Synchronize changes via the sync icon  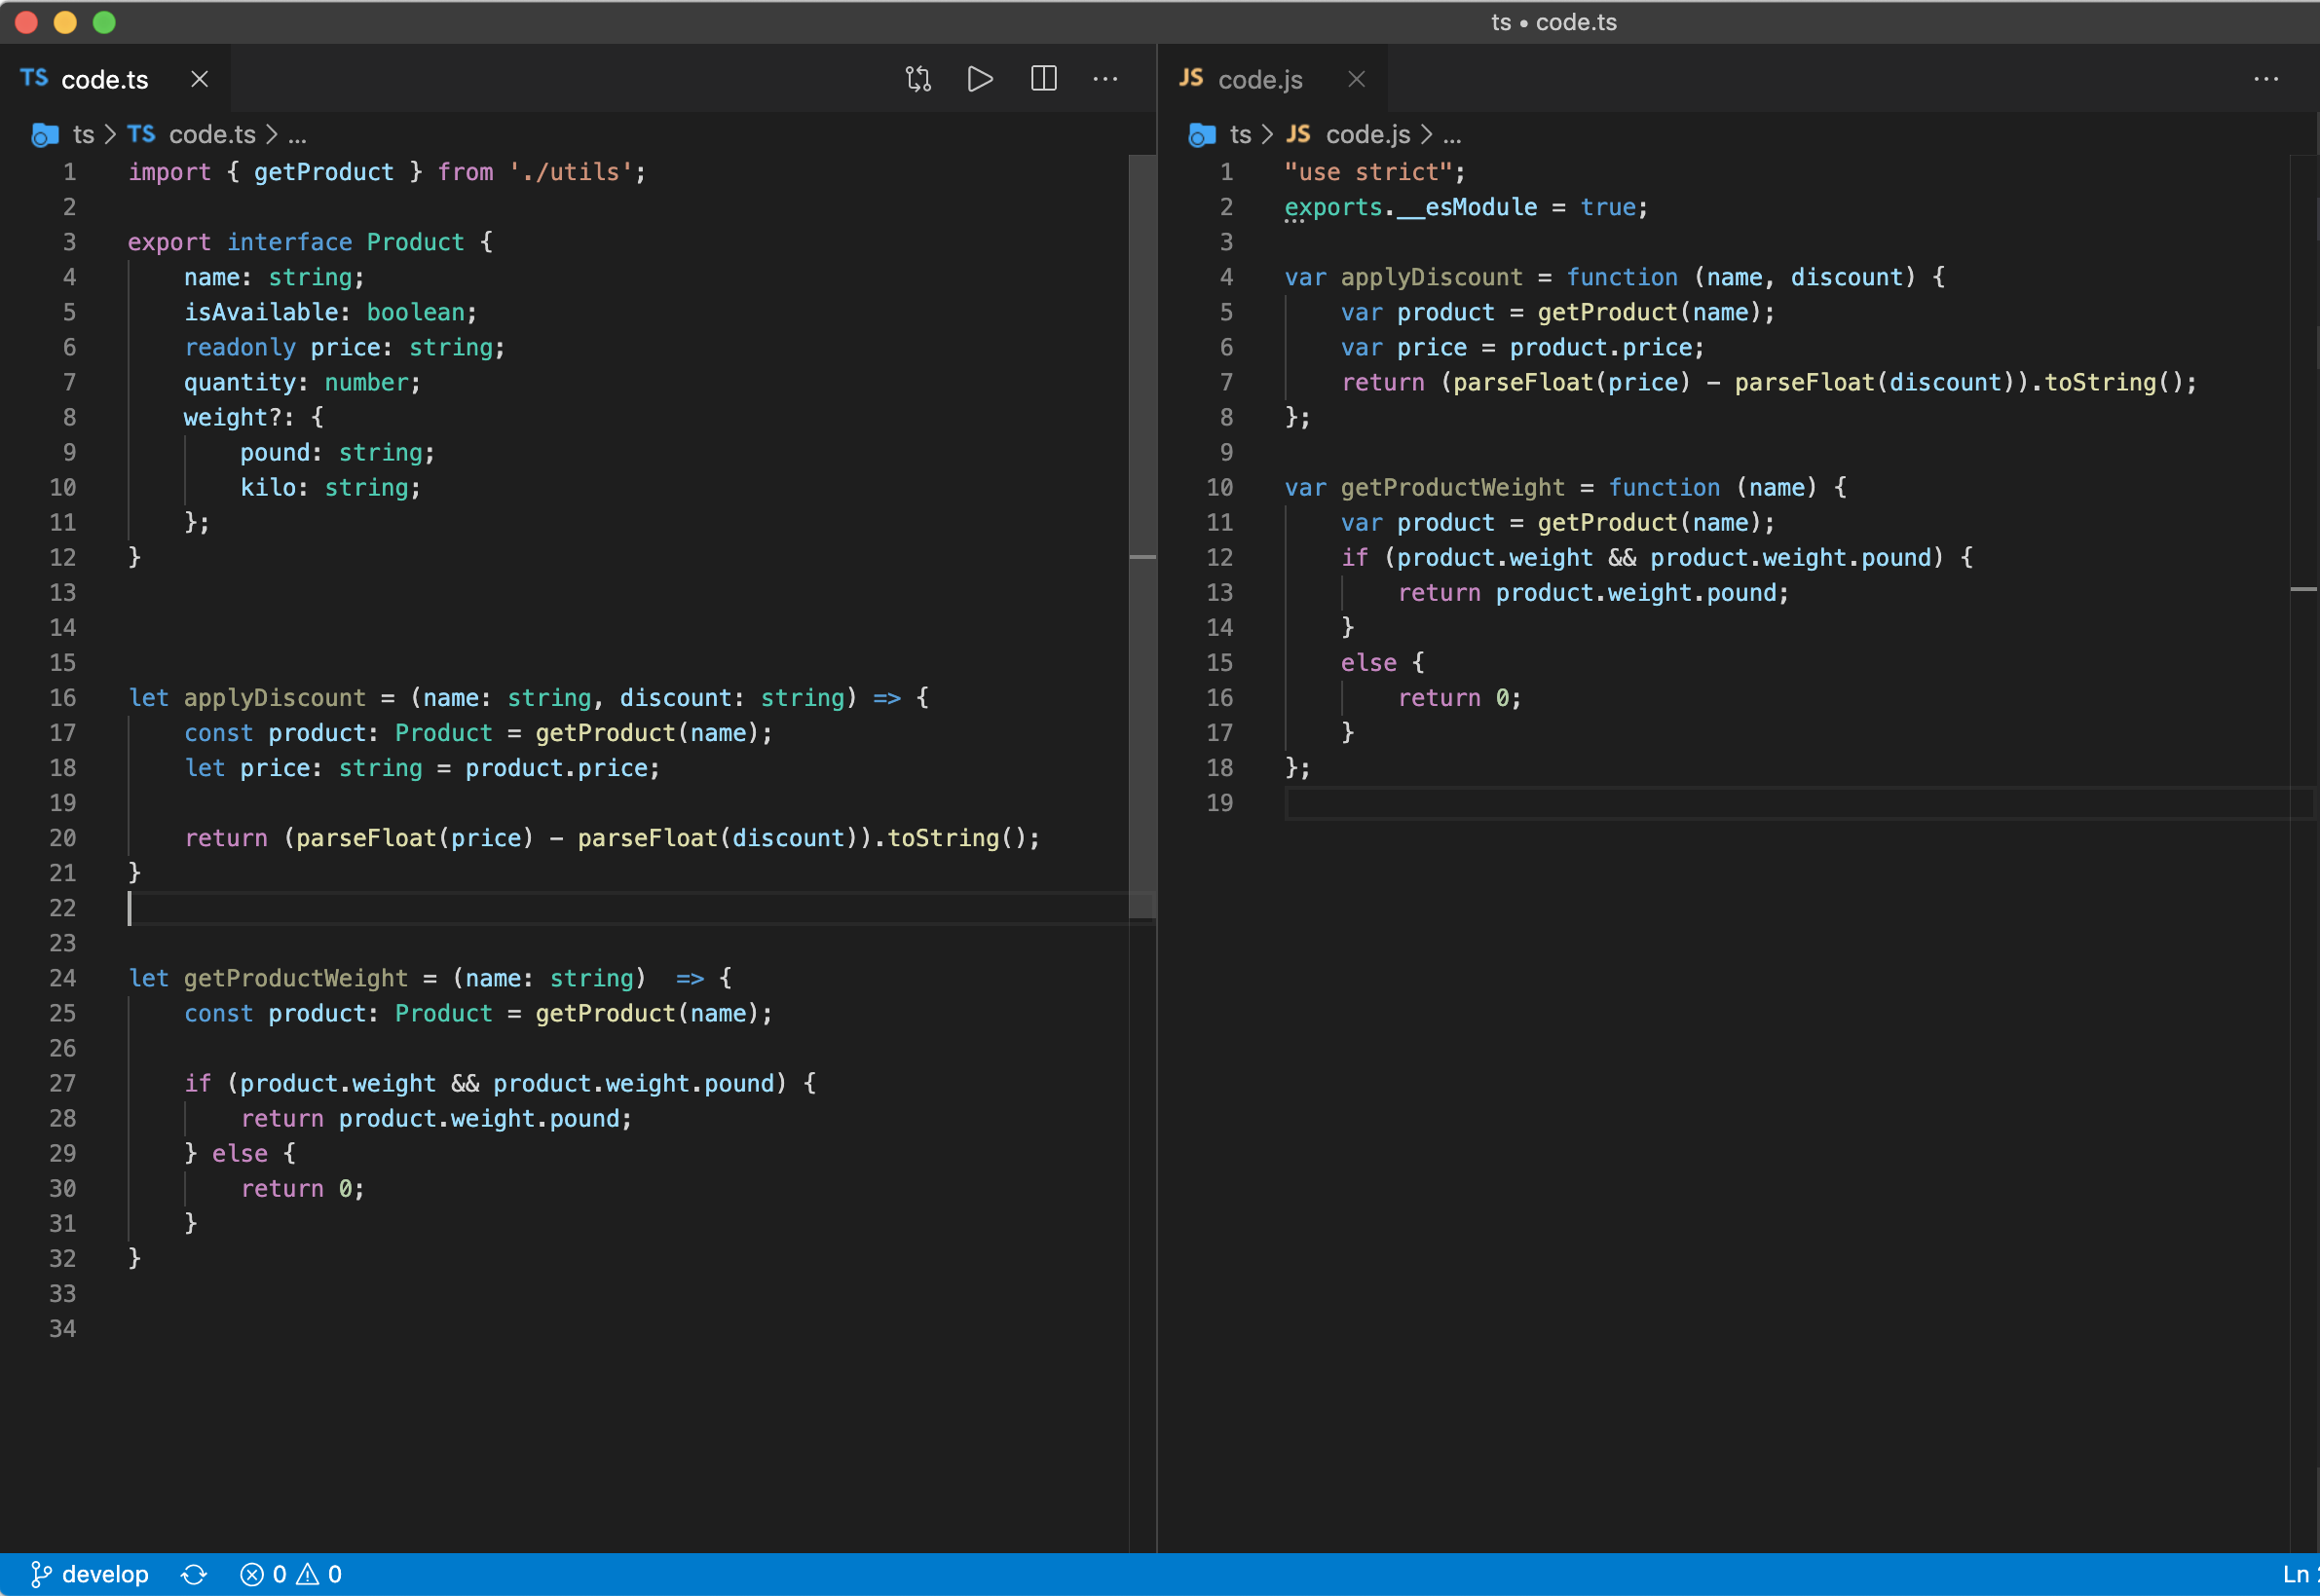pos(194,1574)
